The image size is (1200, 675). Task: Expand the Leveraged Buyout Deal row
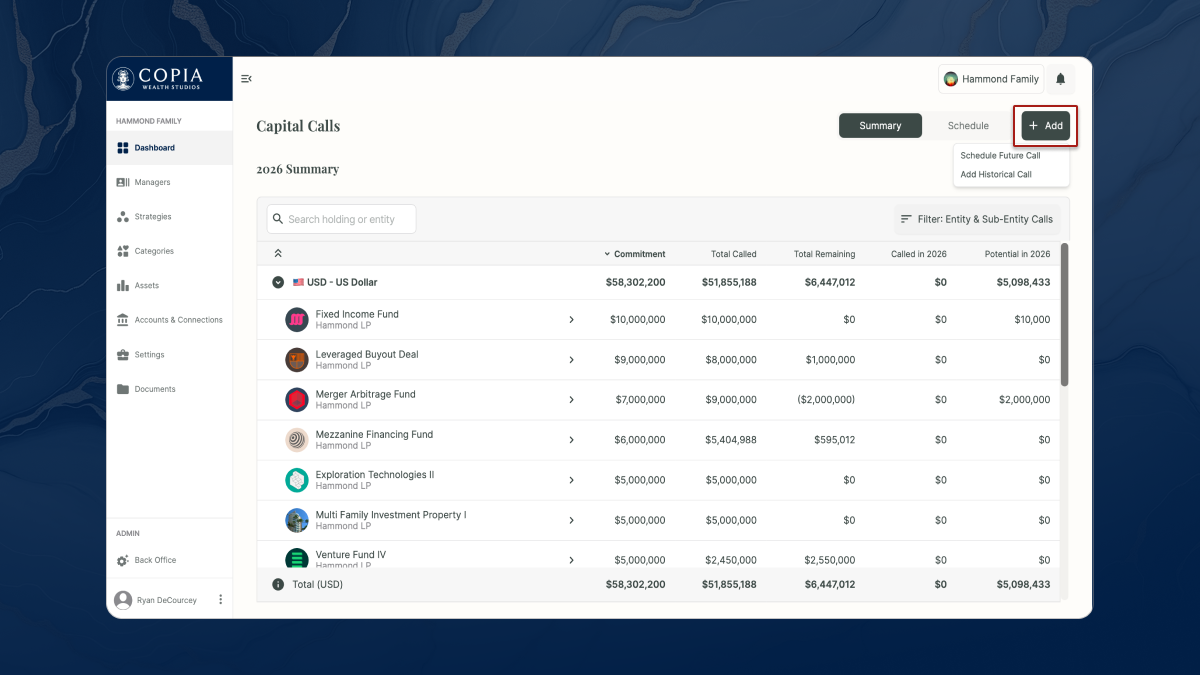pos(571,360)
